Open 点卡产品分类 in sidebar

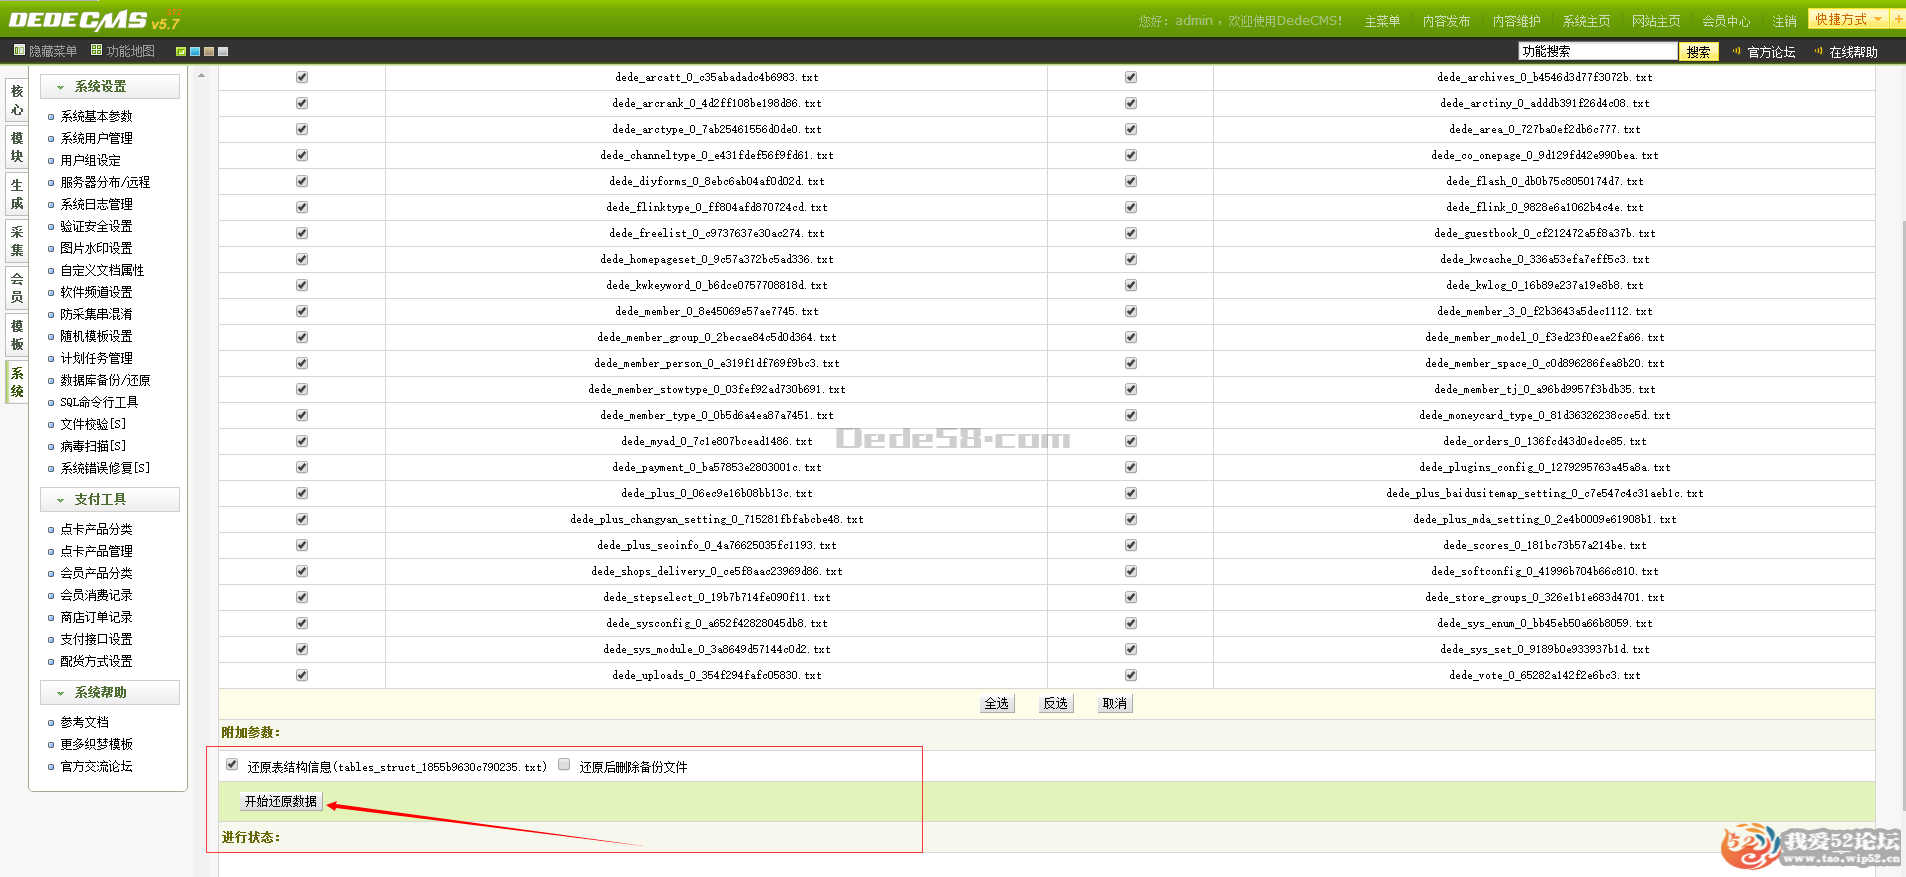(96, 530)
